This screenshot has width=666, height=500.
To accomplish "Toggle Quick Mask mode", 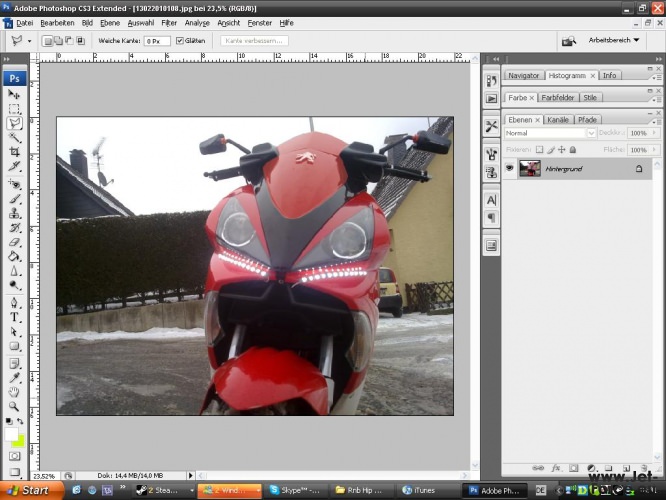I will pos(14,456).
